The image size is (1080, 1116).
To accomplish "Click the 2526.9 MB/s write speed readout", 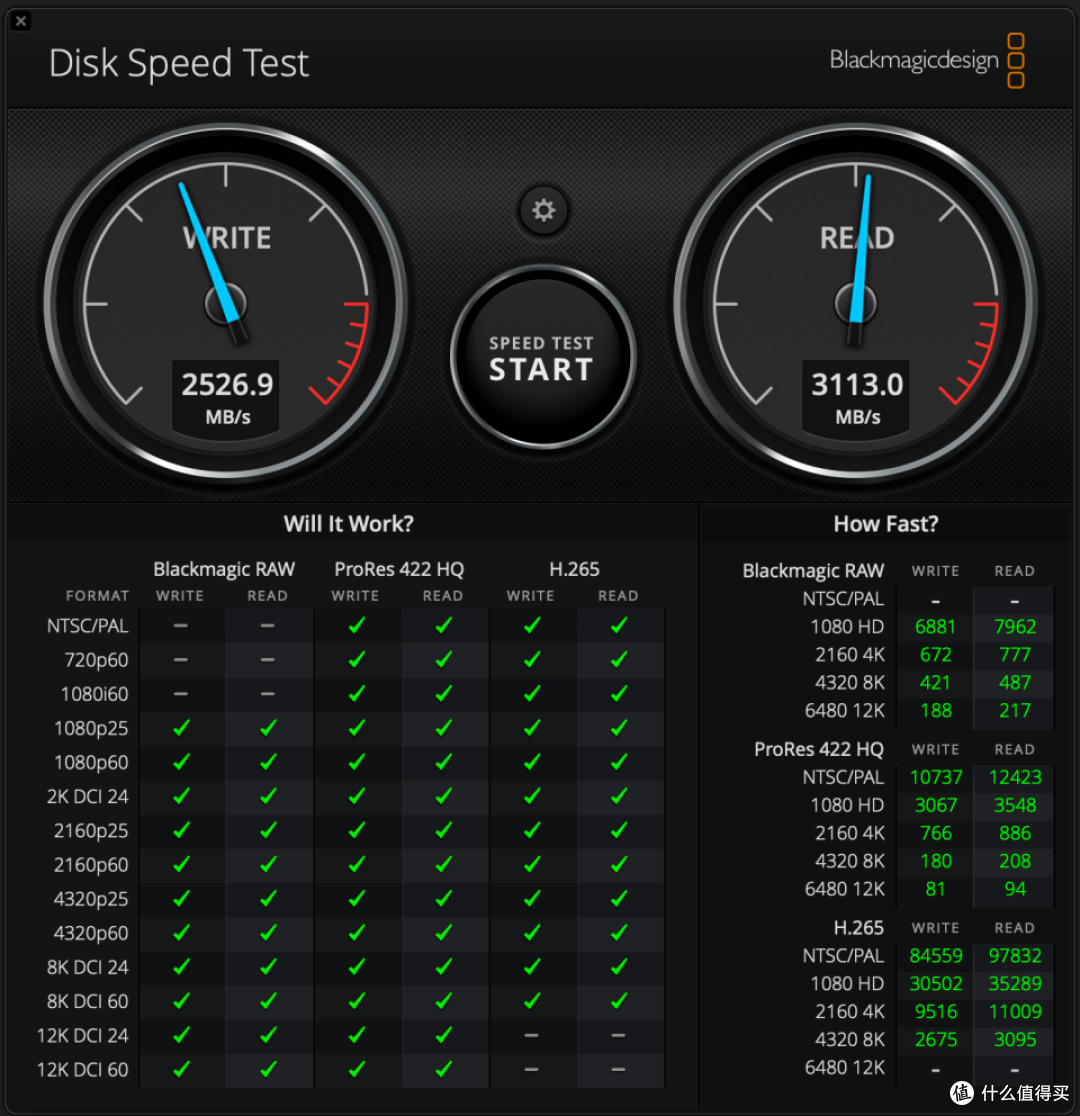I will click(x=227, y=397).
